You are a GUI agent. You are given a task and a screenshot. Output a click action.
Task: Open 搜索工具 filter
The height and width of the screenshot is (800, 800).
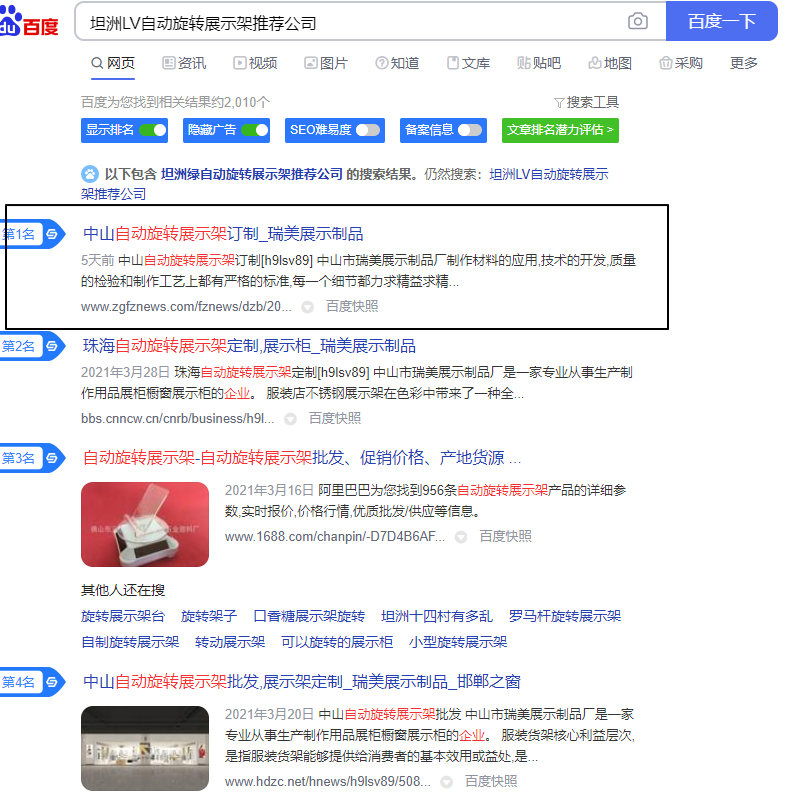pos(587,103)
